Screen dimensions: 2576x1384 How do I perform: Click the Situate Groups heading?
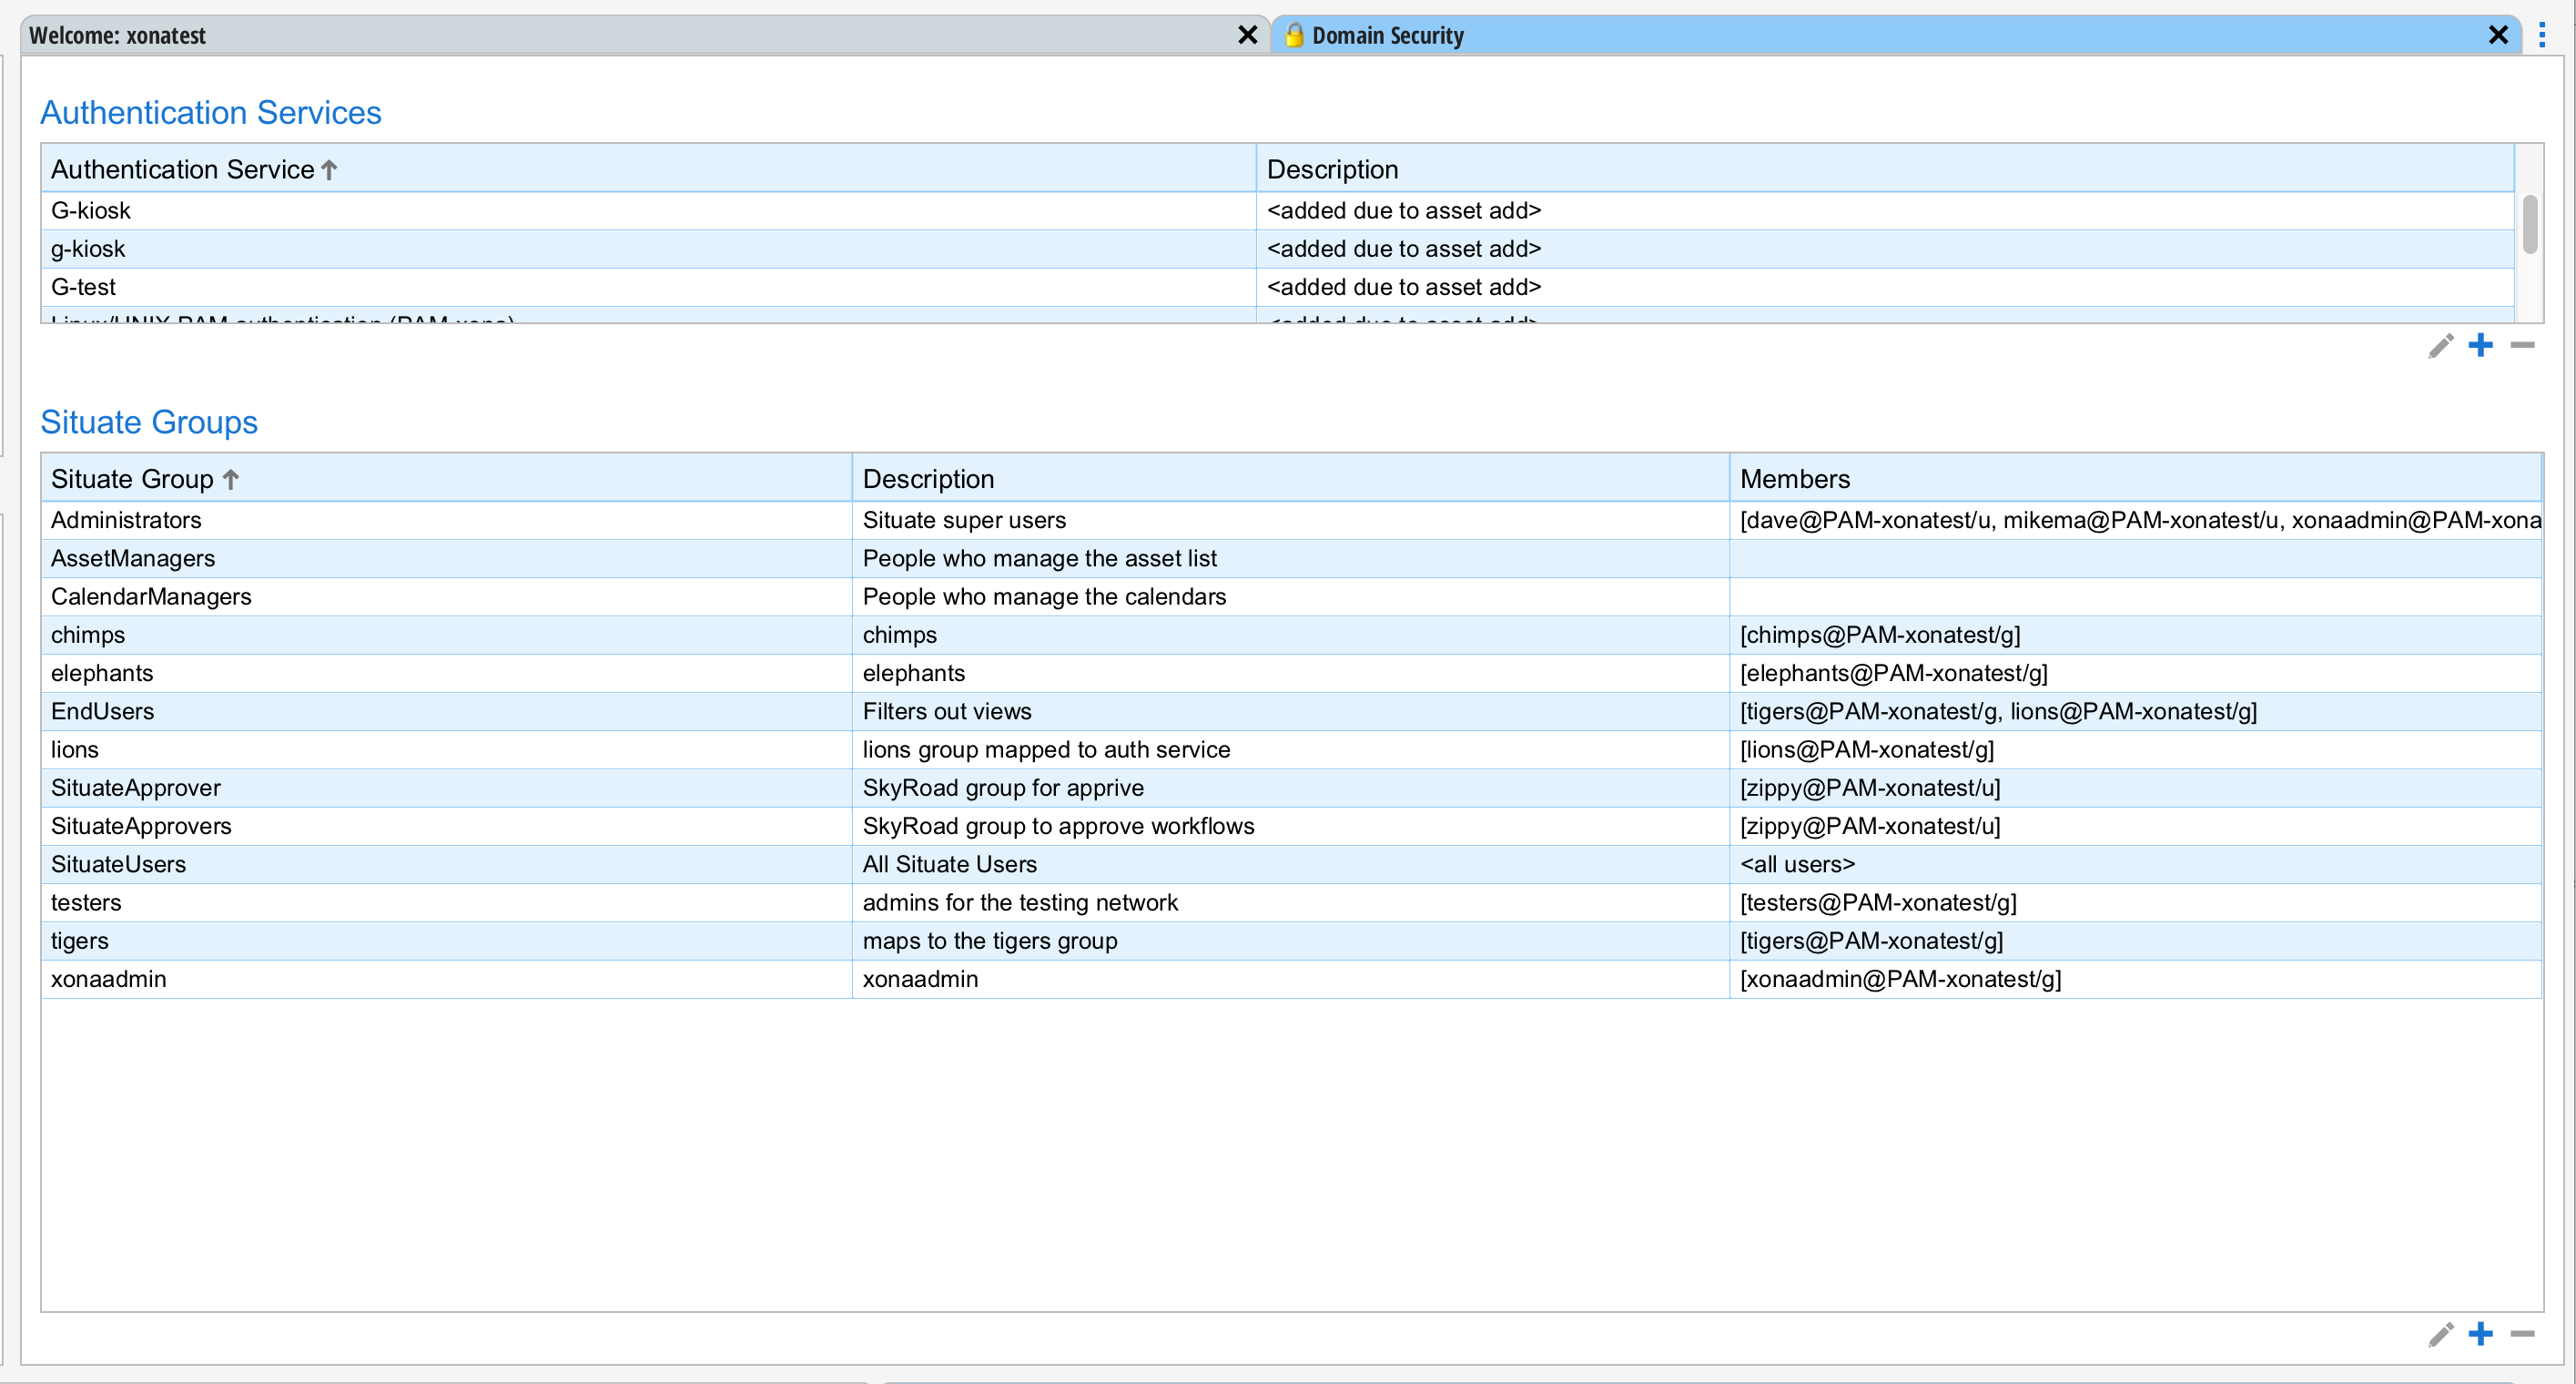point(149,422)
